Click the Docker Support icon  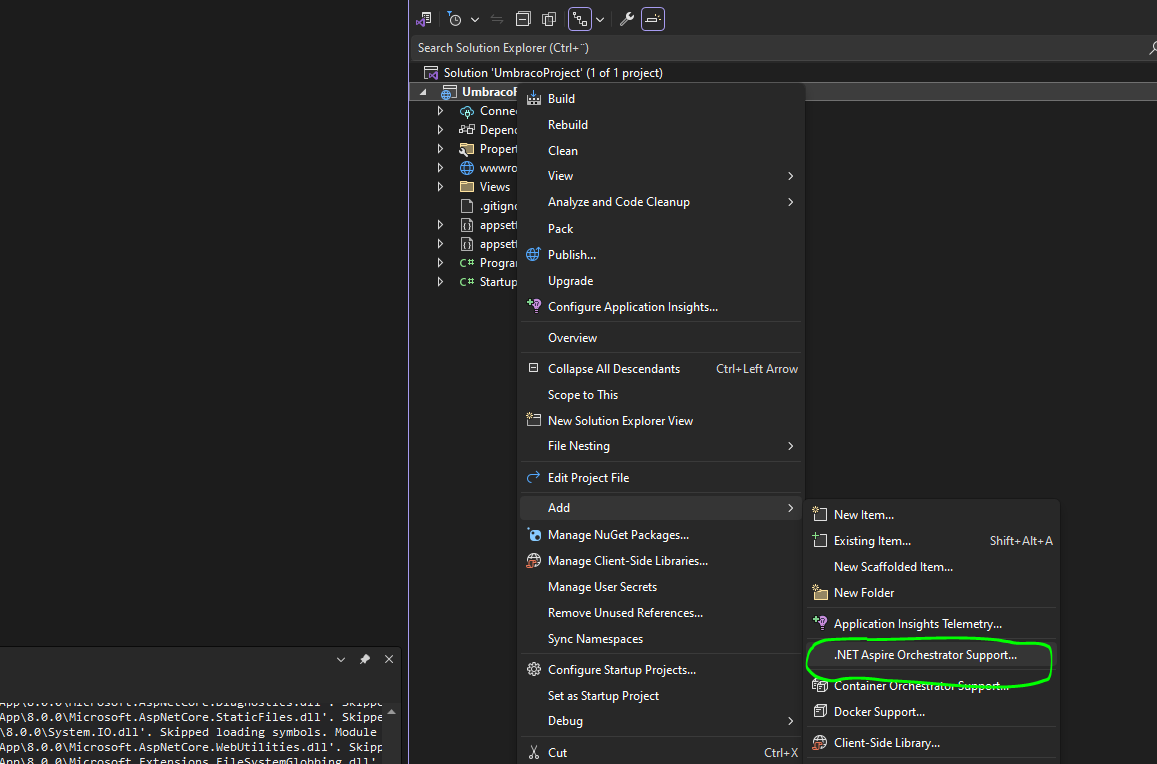click(820, 712)
